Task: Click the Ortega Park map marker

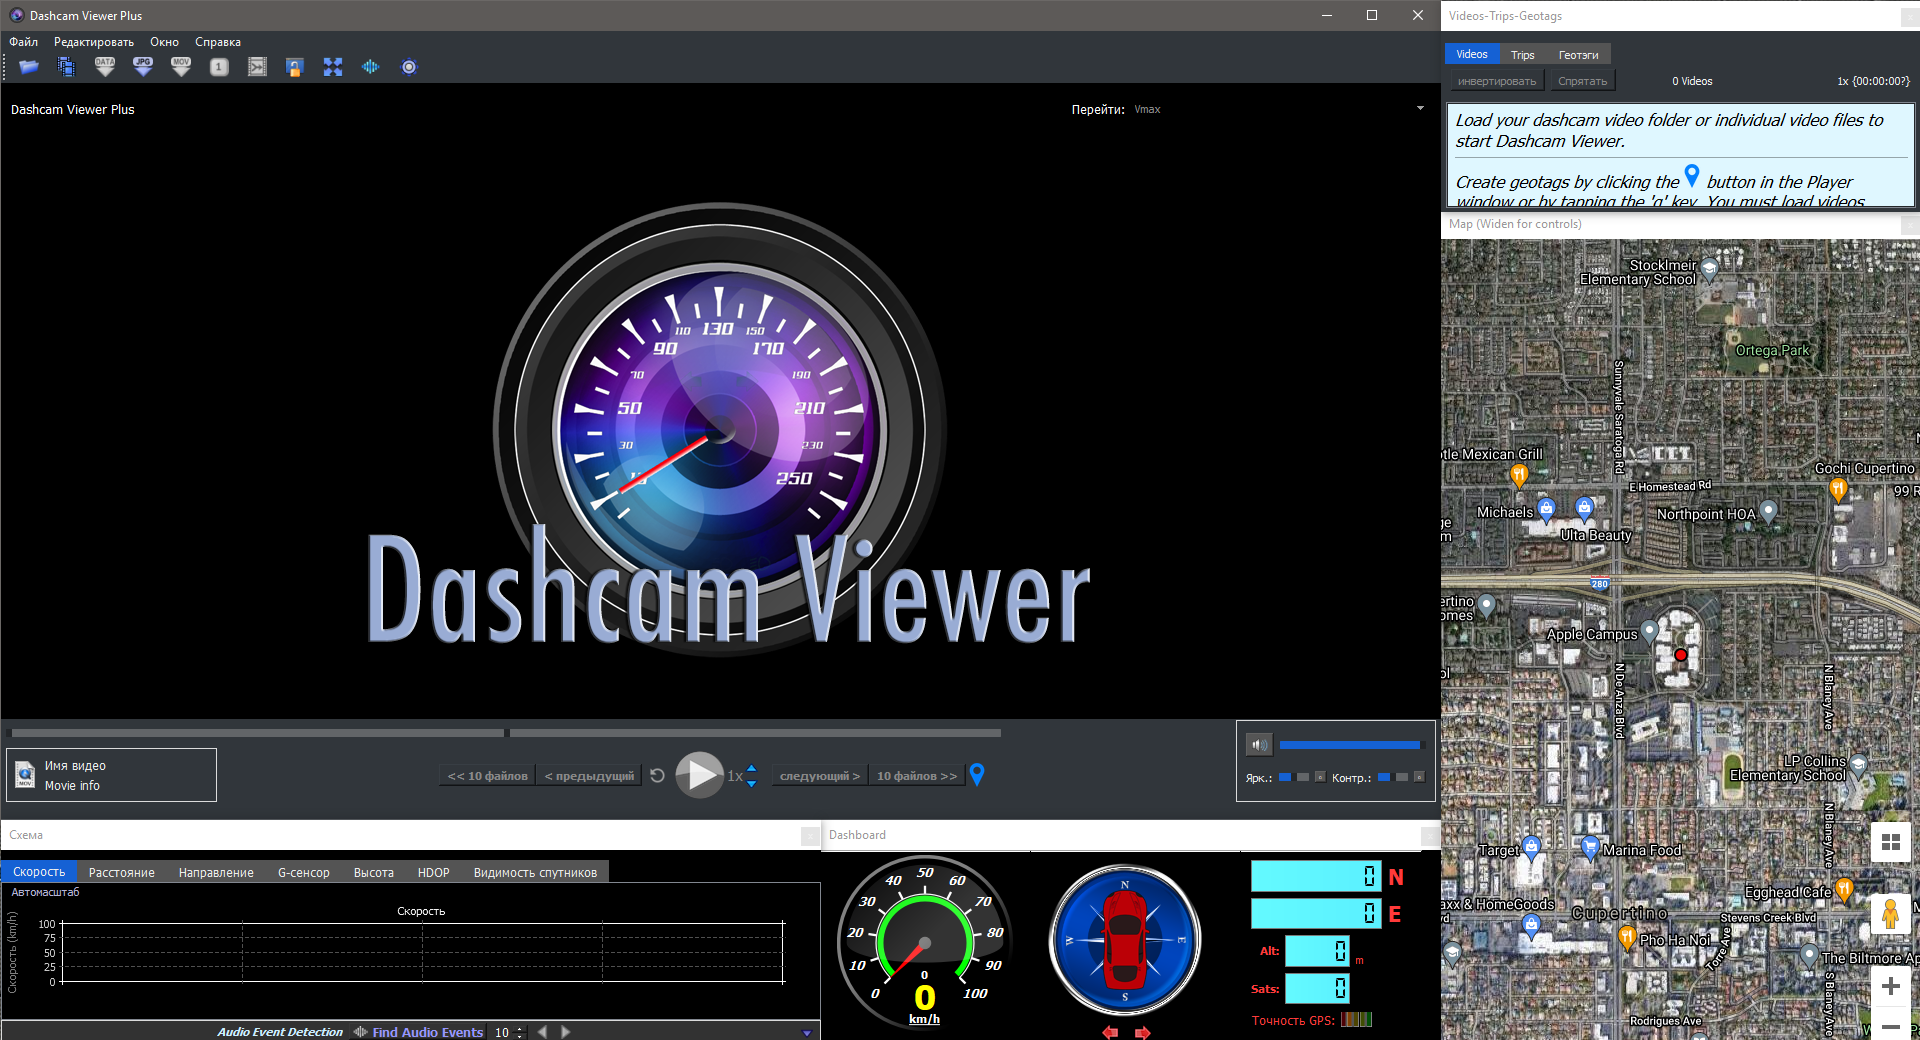Action: [x=1772, y=350]
